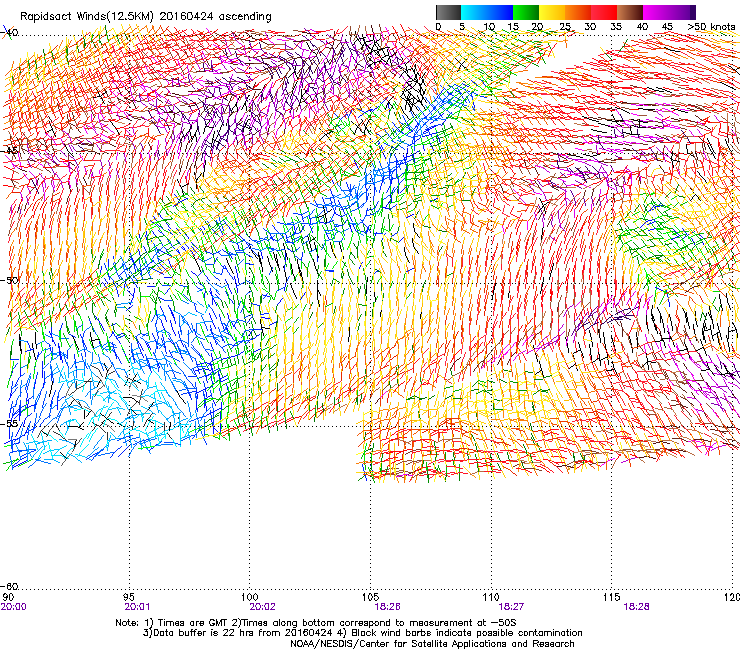
Task: Click the brown 35–40 knot legend swatch
Action: (630, 12)
